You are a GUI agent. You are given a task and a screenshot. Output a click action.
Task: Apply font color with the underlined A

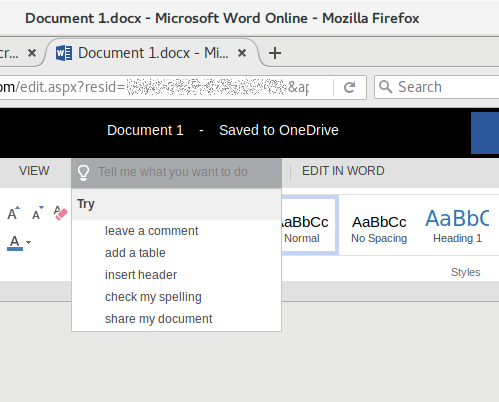pos(15,242)
